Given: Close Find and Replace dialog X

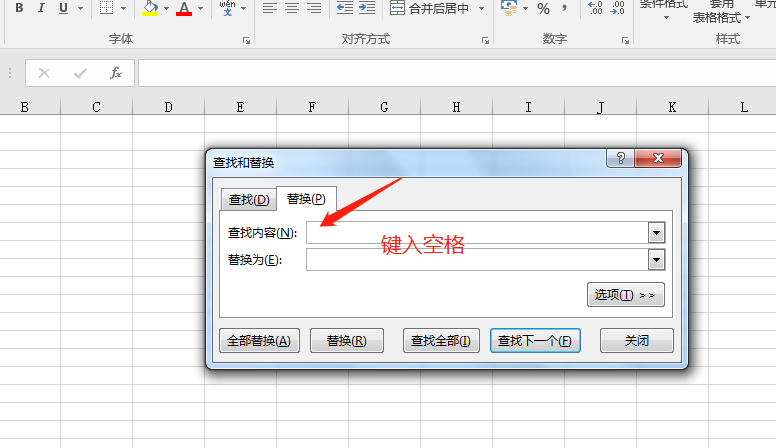Looking at the screenshot, I should coord(658,158).
